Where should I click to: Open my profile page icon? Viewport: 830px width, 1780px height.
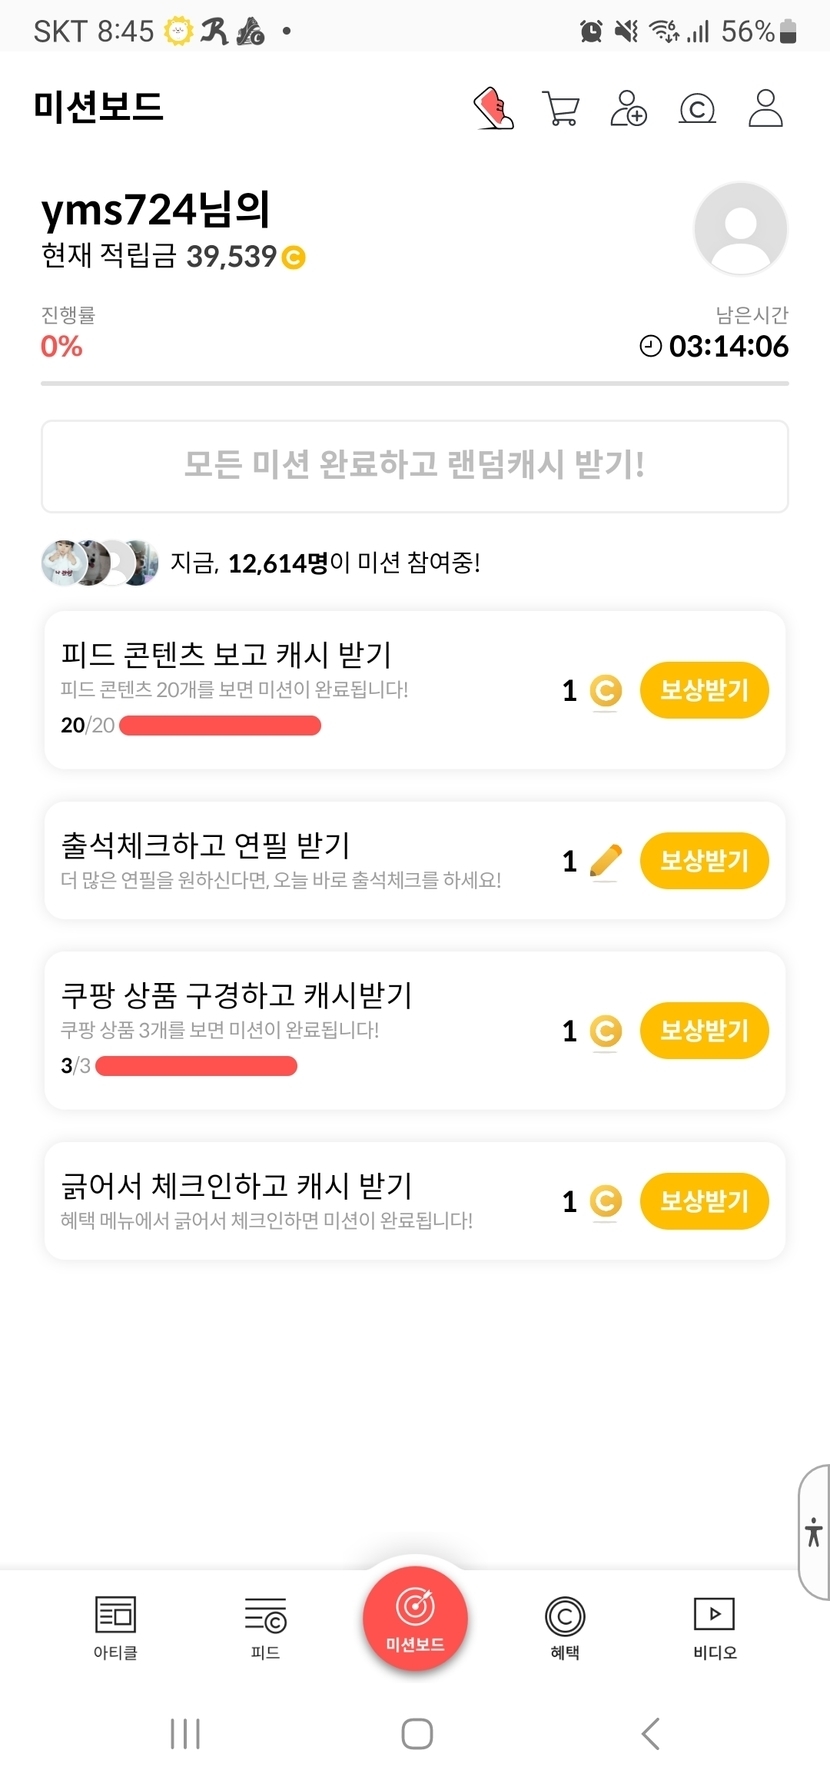765,108
